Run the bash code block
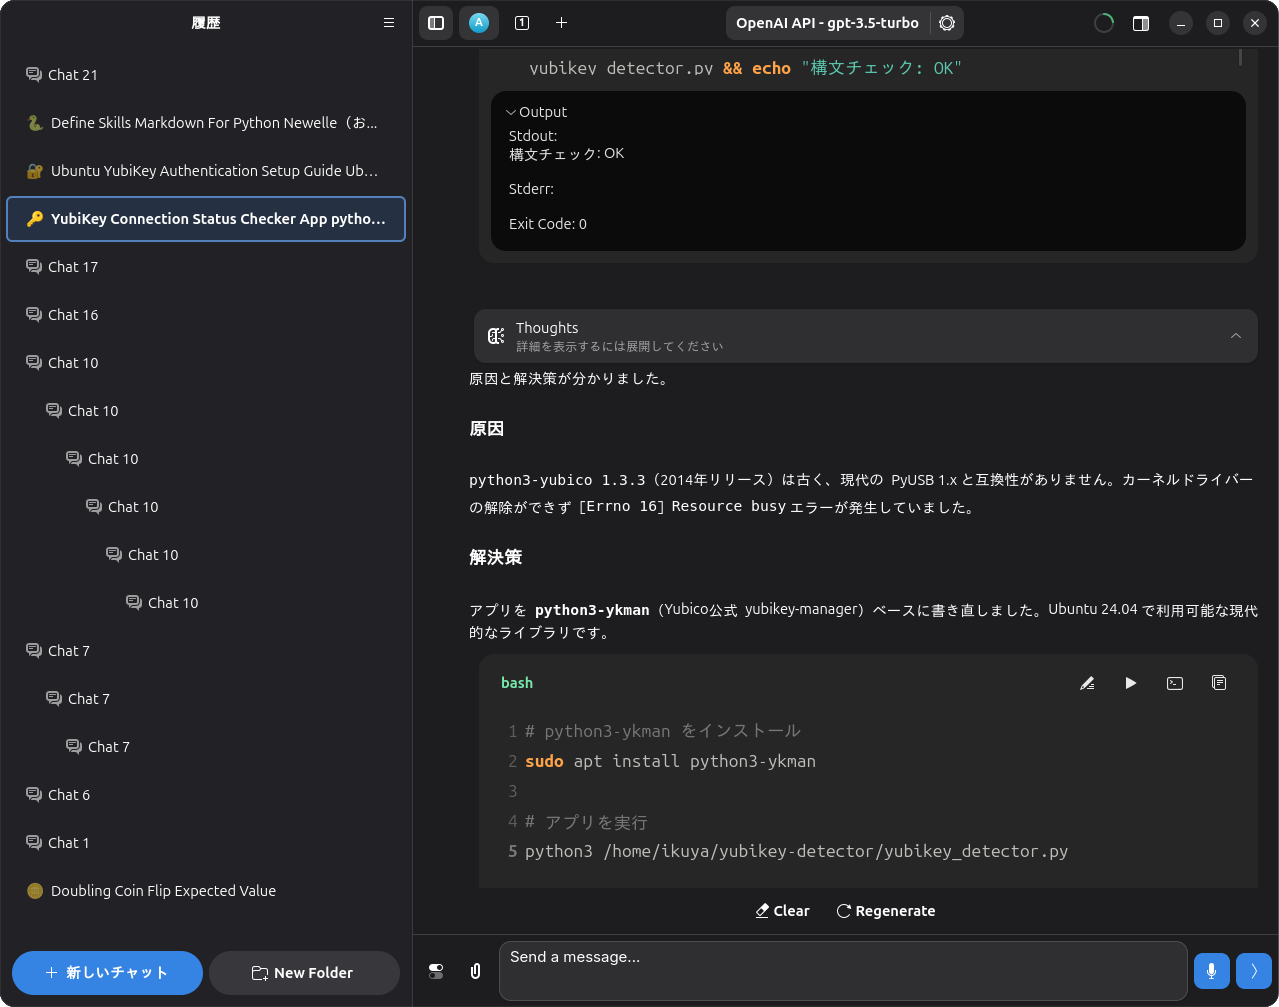 (1131, 683)
